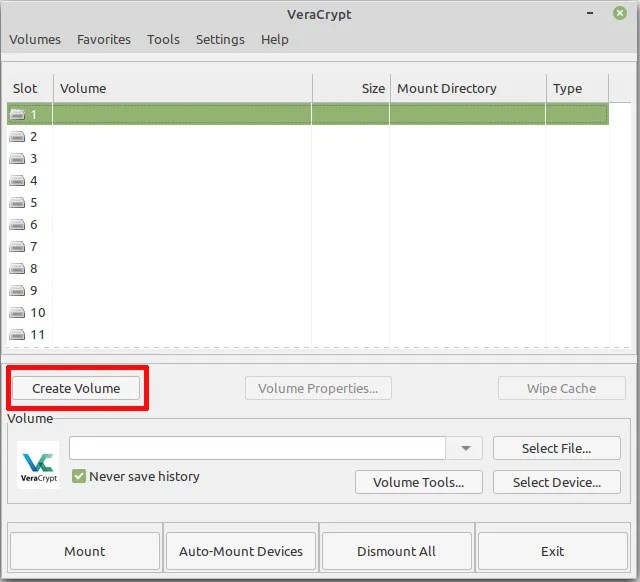Choose Select File to browse volumes
640x582 pixels.
pos(557,448)
